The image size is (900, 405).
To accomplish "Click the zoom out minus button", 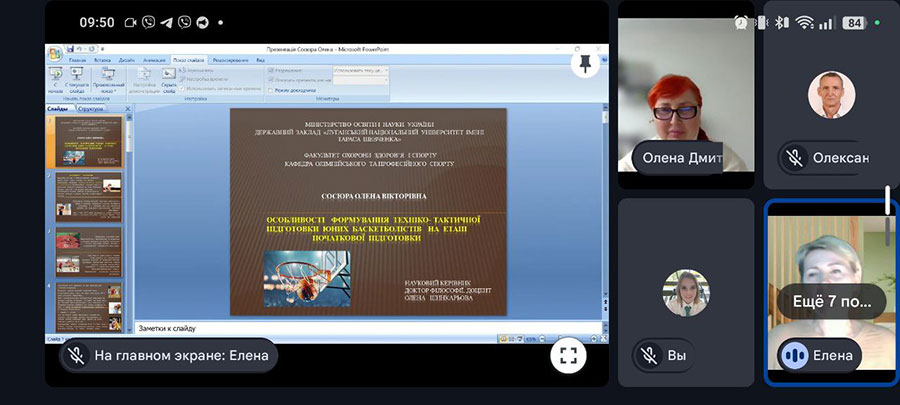I will pos(542,338).
